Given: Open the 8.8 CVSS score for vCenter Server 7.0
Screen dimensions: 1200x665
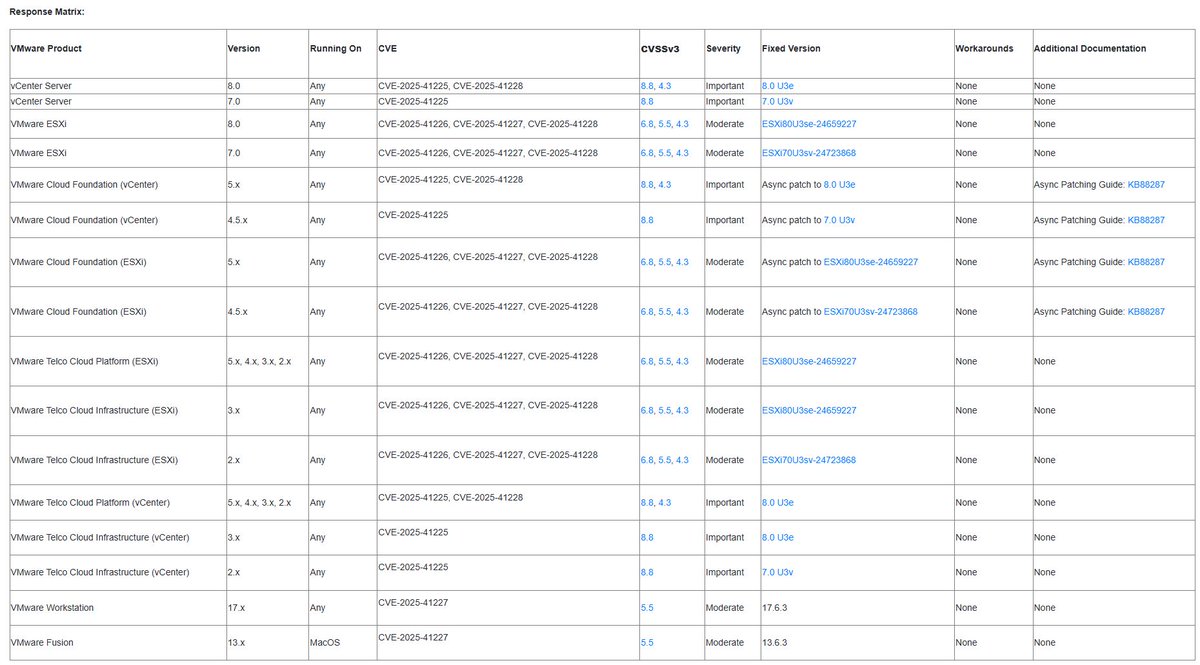Looking at the screenshot, I should coord(647,101).
